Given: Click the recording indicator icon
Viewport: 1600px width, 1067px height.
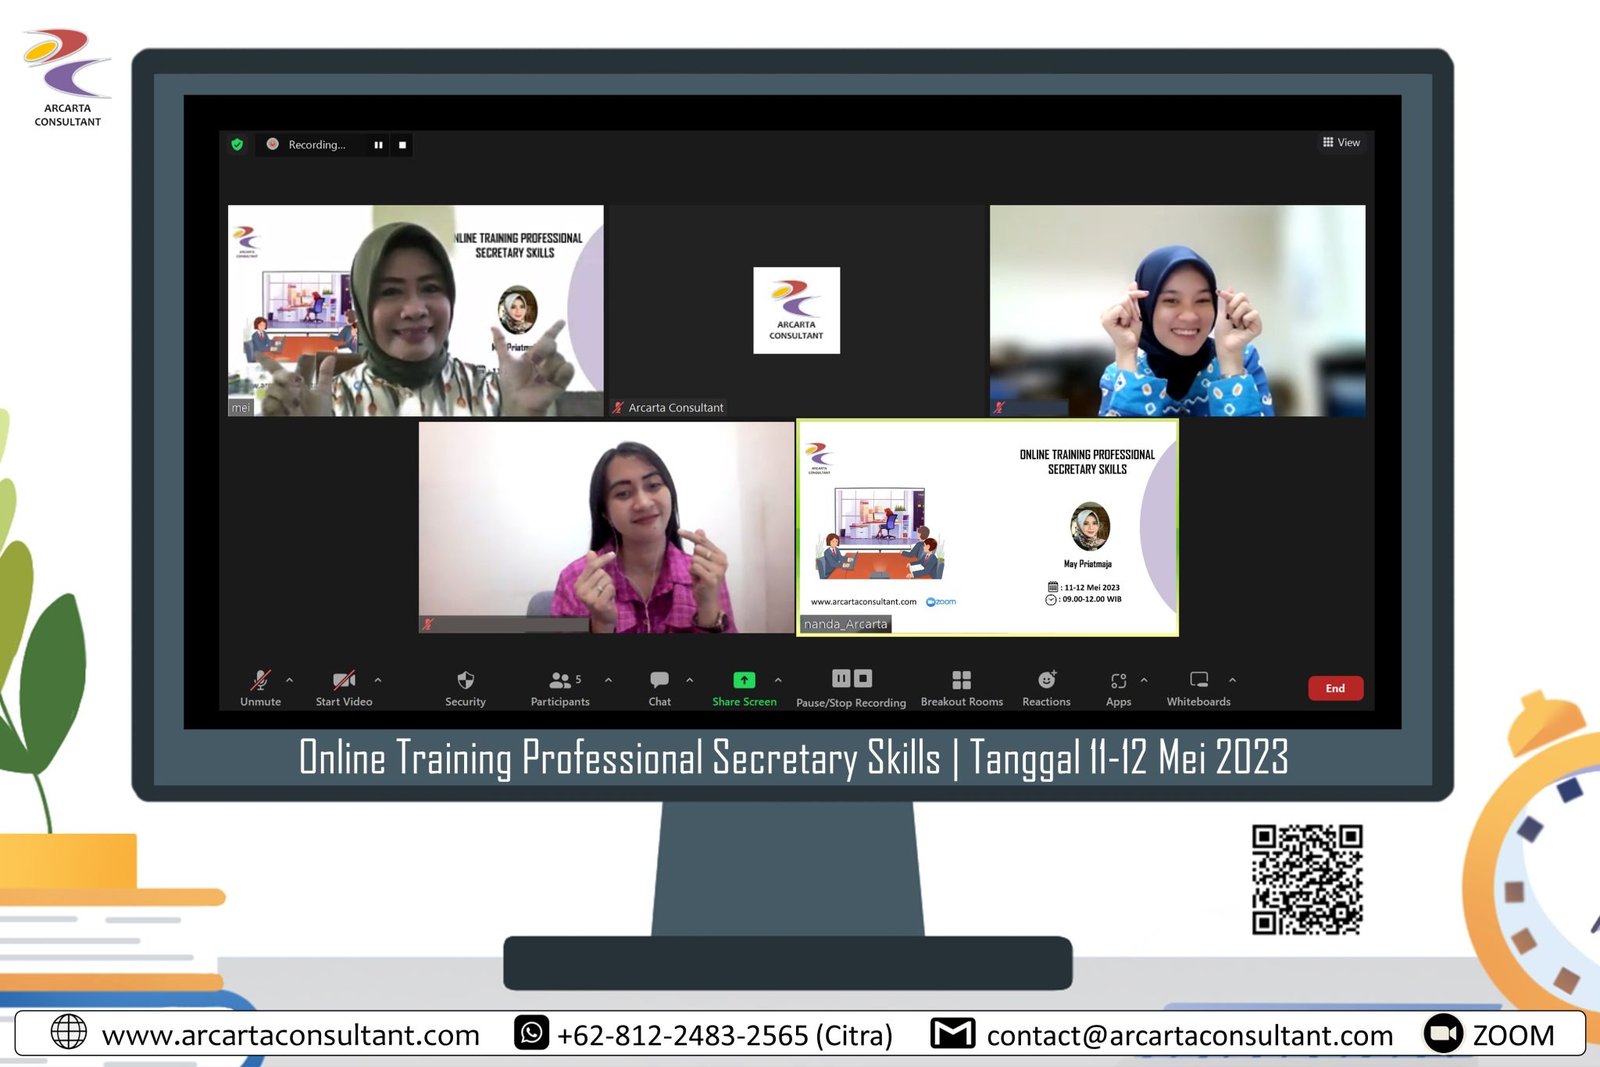Looking at the screenshot, I should pyautogui.click(x=271, y=144).
